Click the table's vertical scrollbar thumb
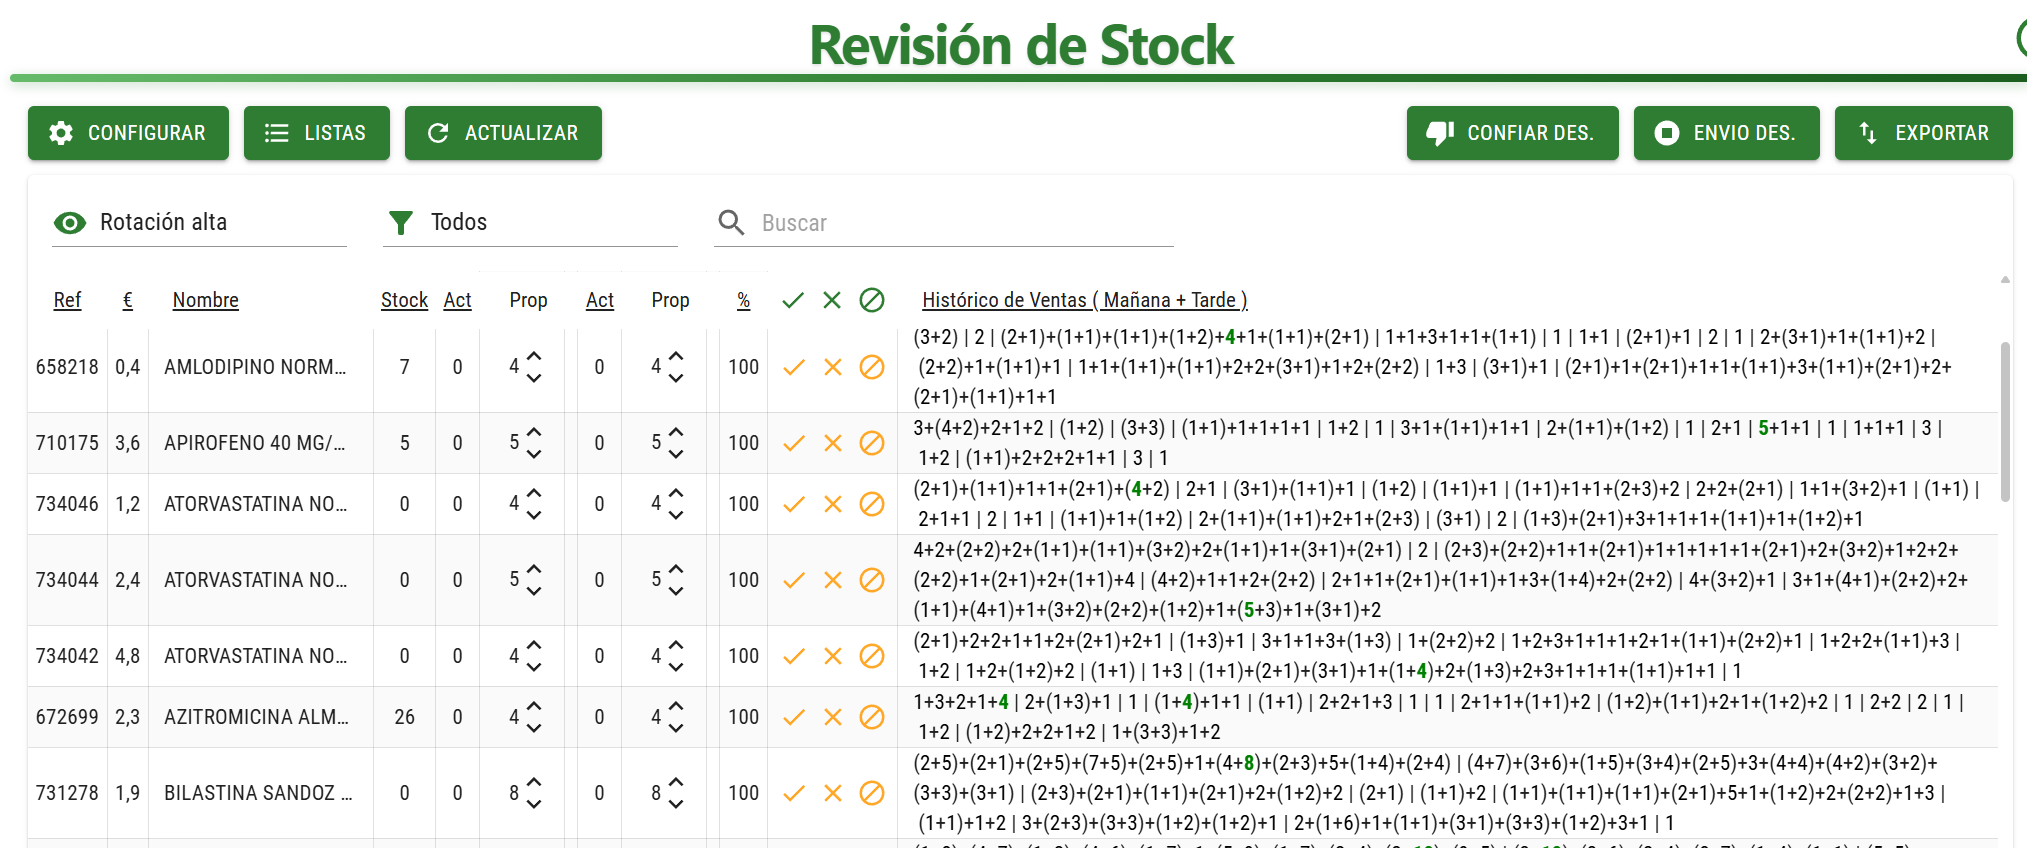The height and width of the screenshot is (848, 2027). 2005,421
